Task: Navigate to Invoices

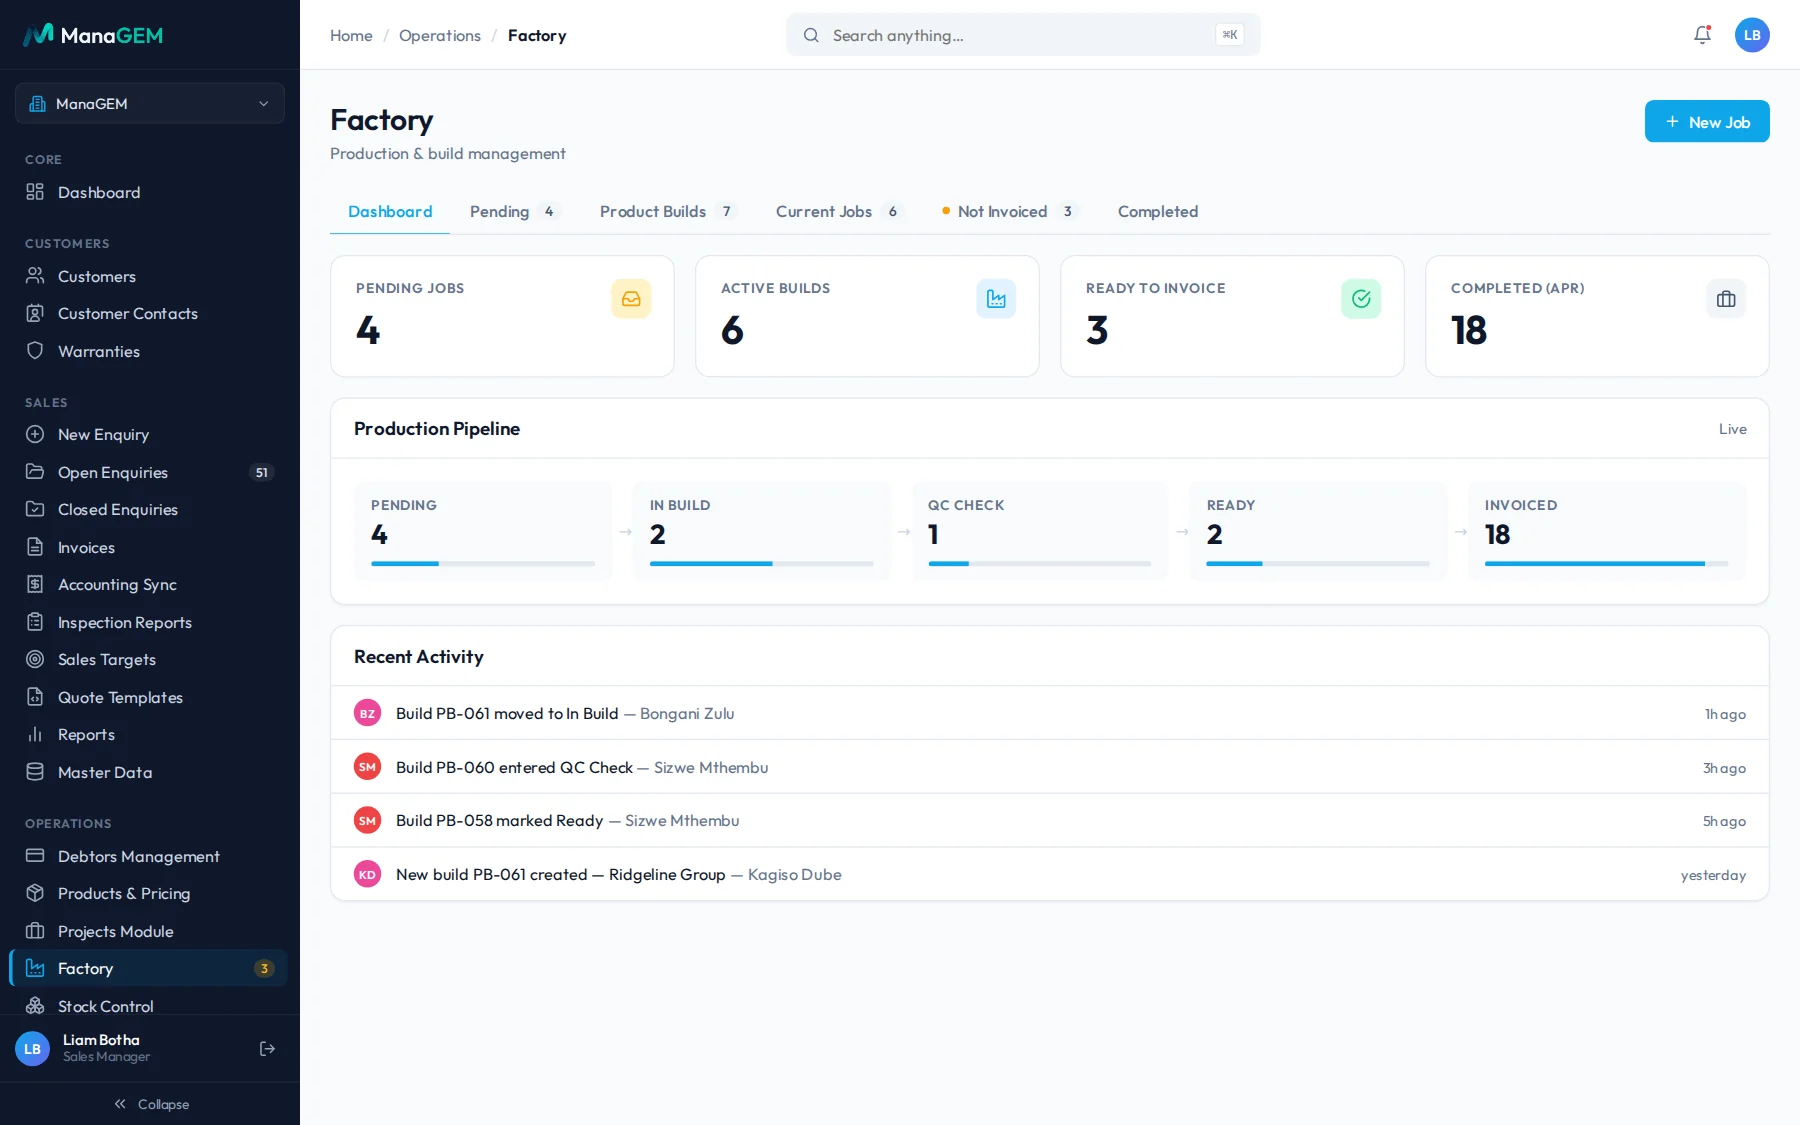Action: coord(150,547)
